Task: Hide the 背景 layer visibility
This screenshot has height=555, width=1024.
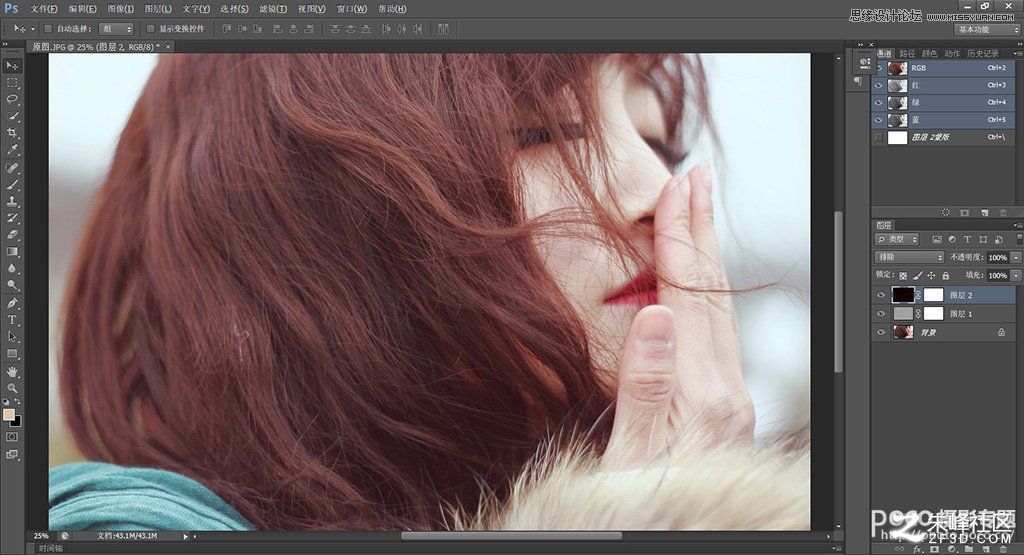Action: (x=880, y=332)
